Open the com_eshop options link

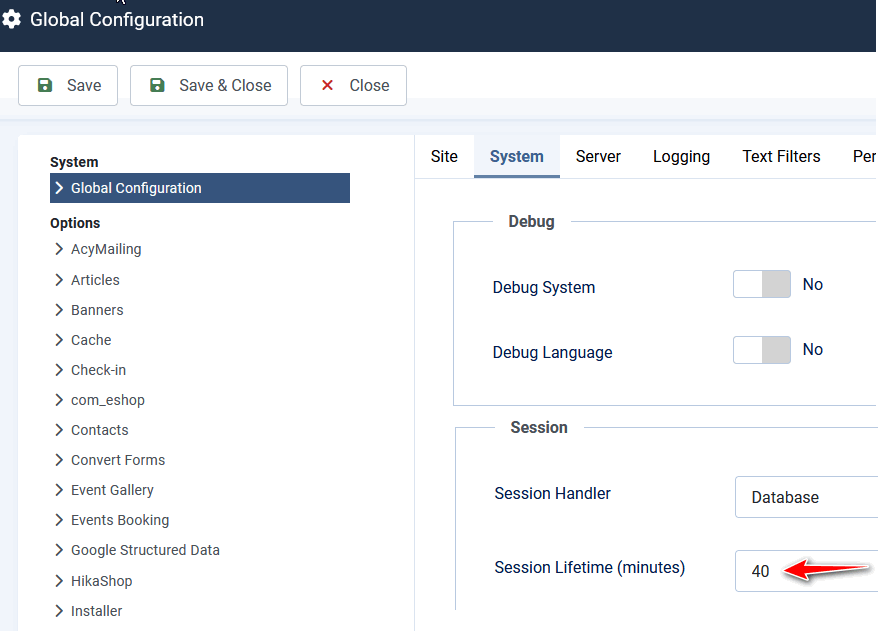click(108, 400)
